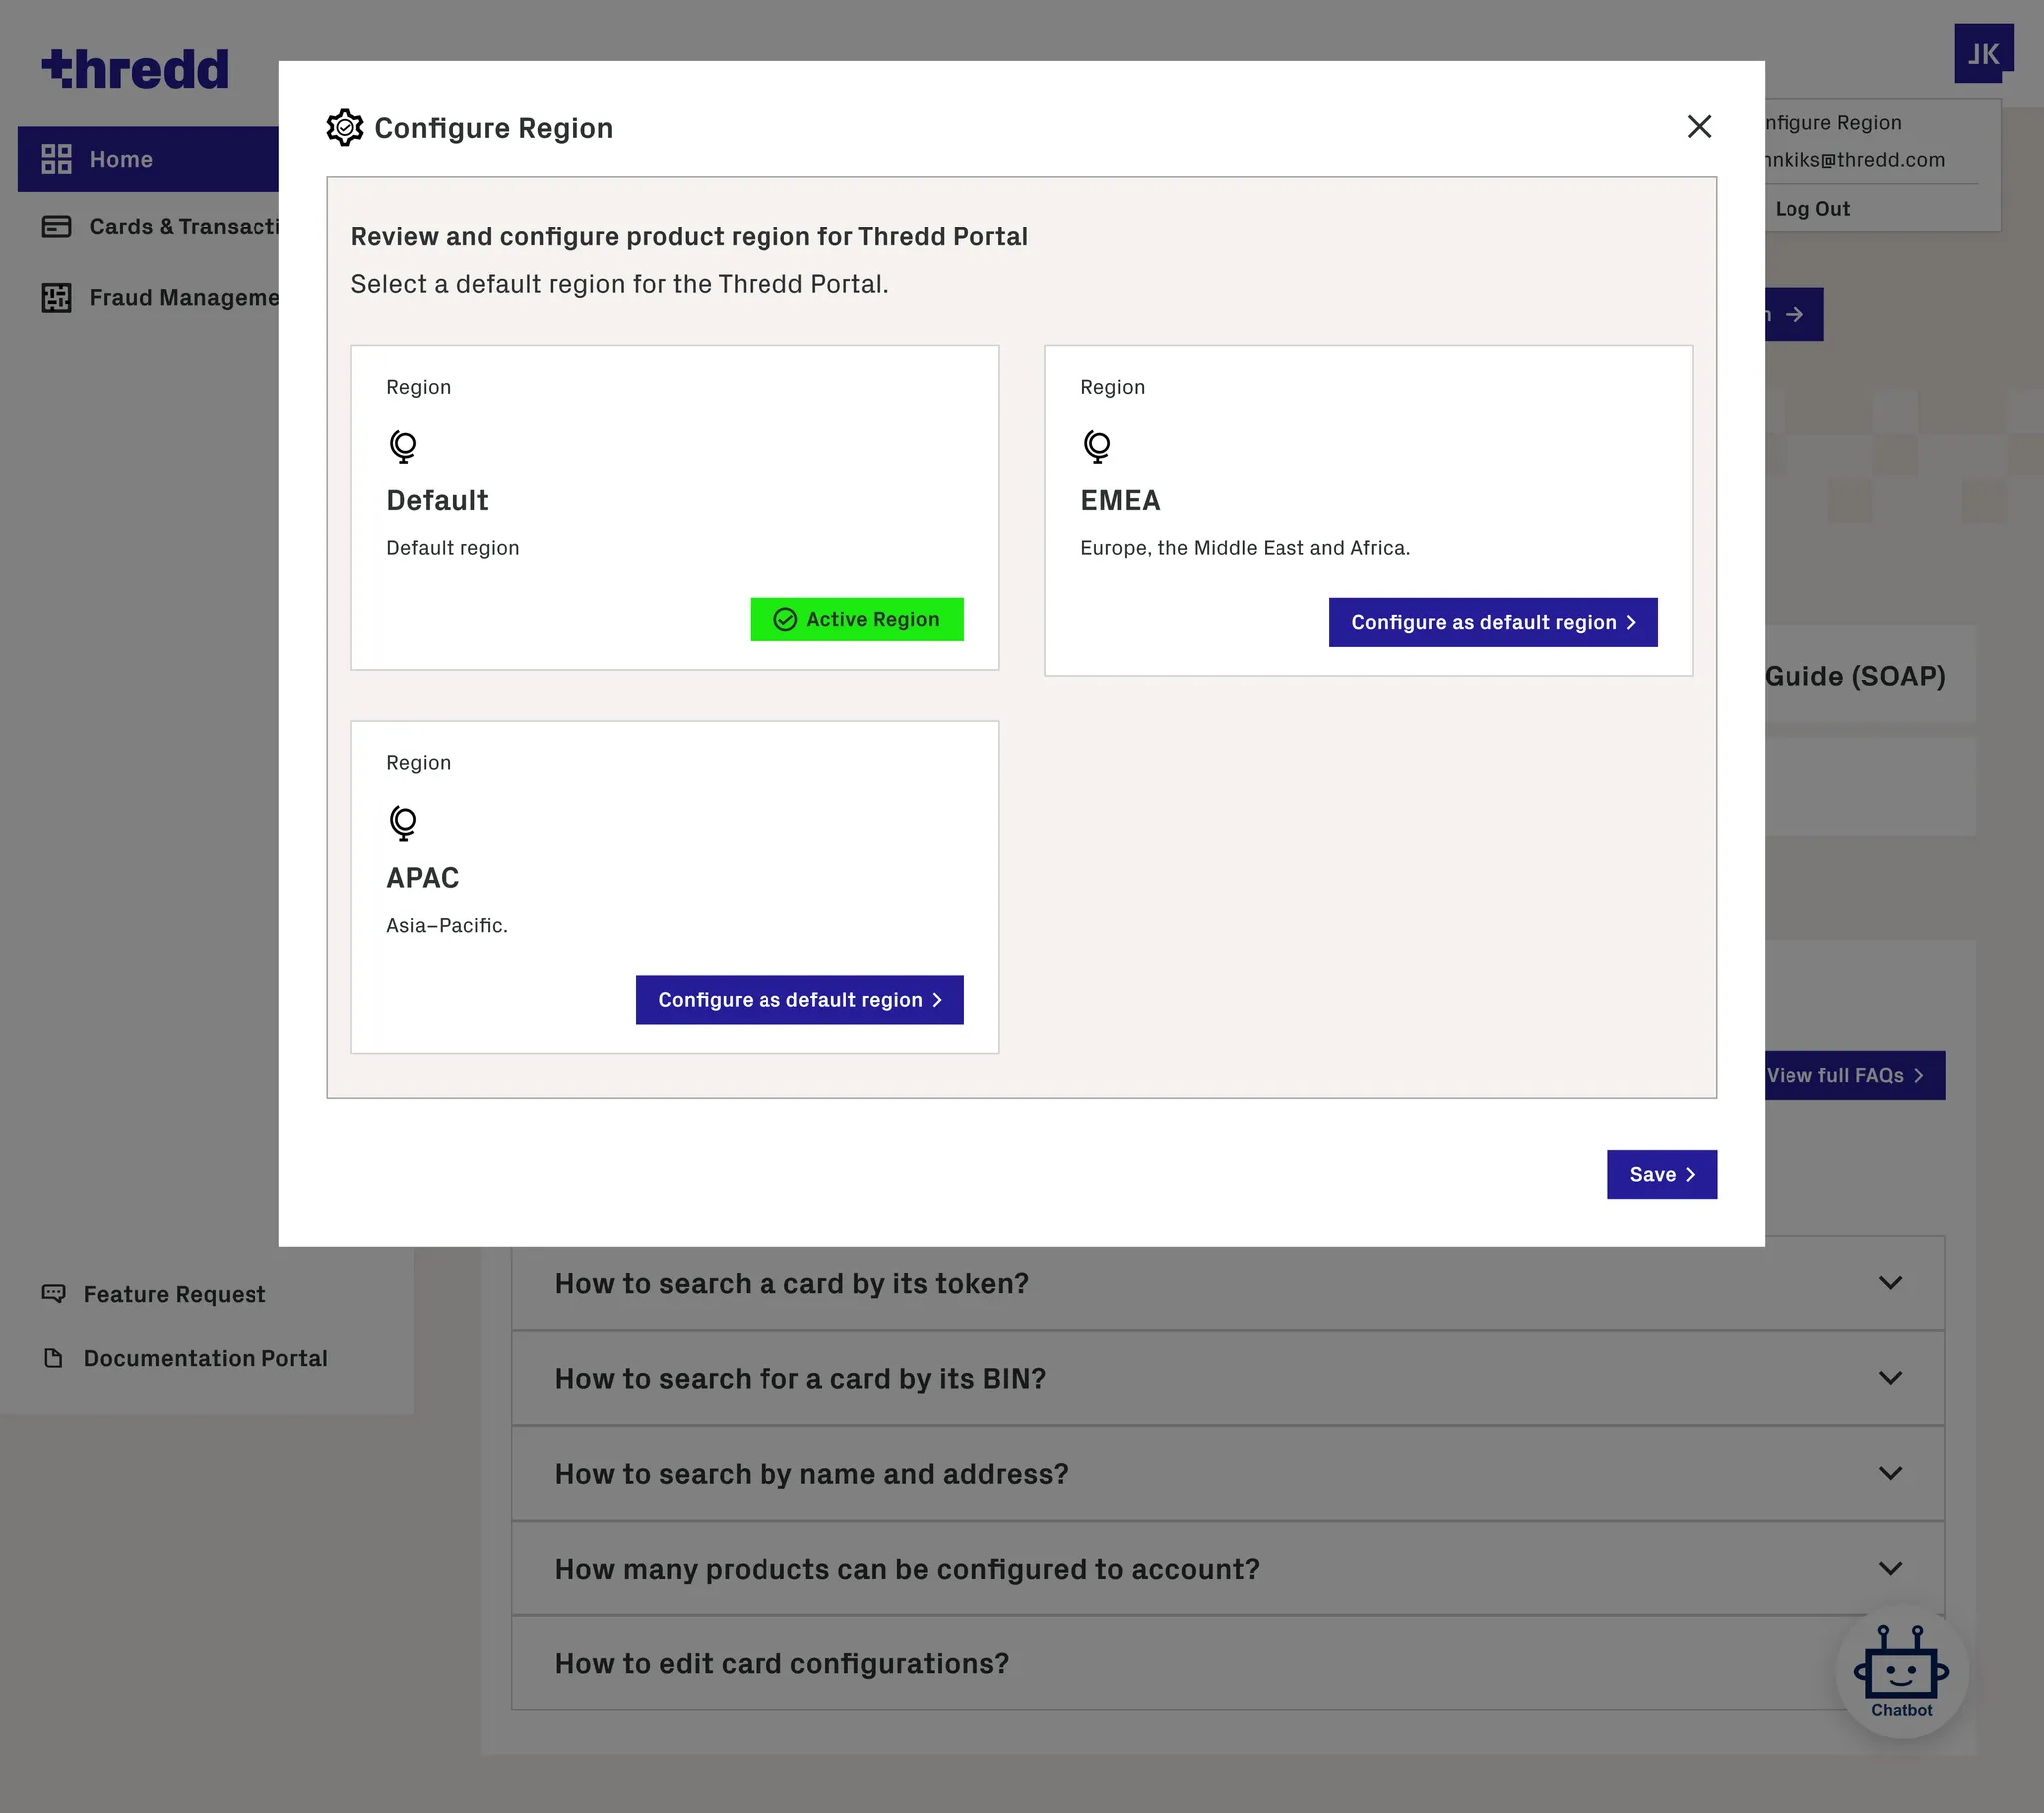Open the Documentation Portal link
Viewport: 2044px width, 1813px height.
click(x=205, y=1358)
